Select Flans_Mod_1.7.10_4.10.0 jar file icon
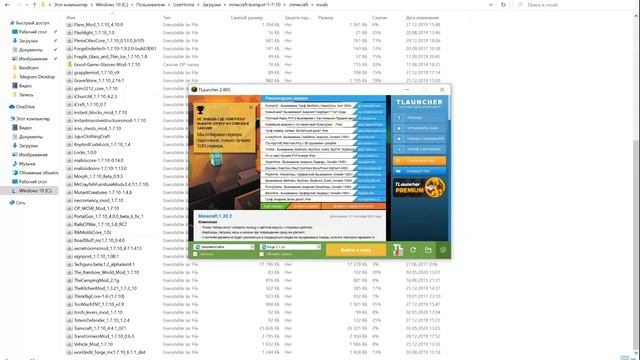This screenshot has width=640, height=360. (69, 24)
